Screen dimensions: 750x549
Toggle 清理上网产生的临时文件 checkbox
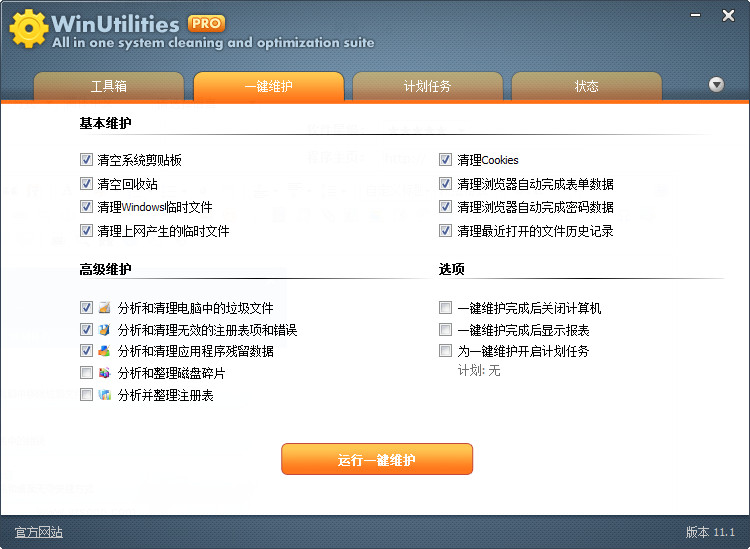pyautogui.click(x=86, y=231)
